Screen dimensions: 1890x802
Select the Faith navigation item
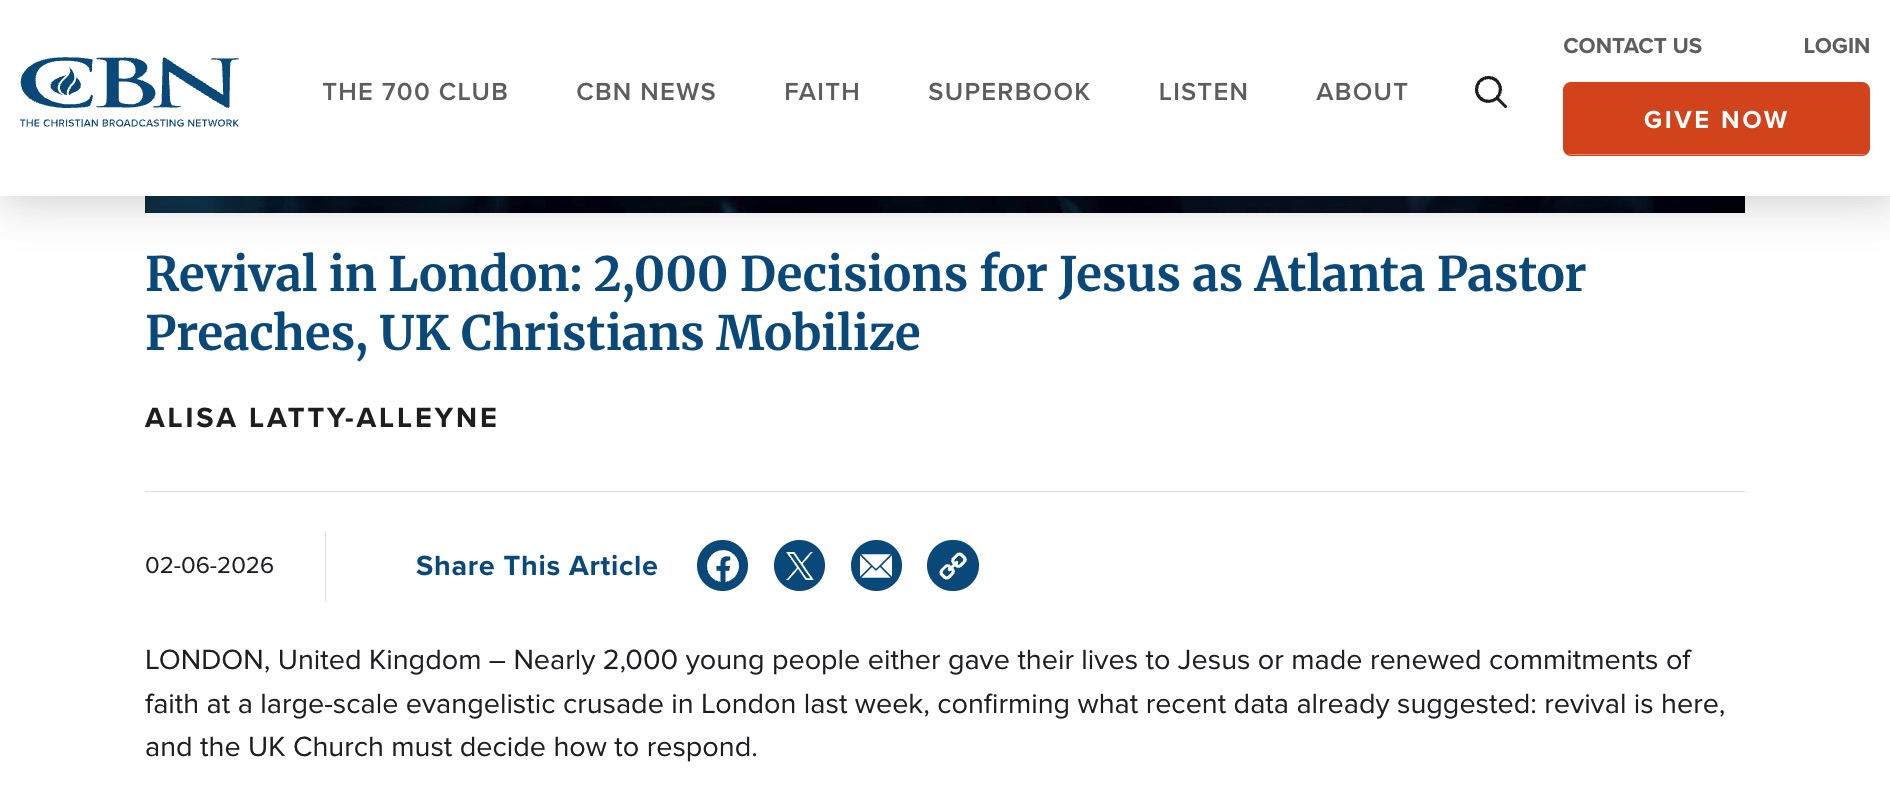click(821, 92)
